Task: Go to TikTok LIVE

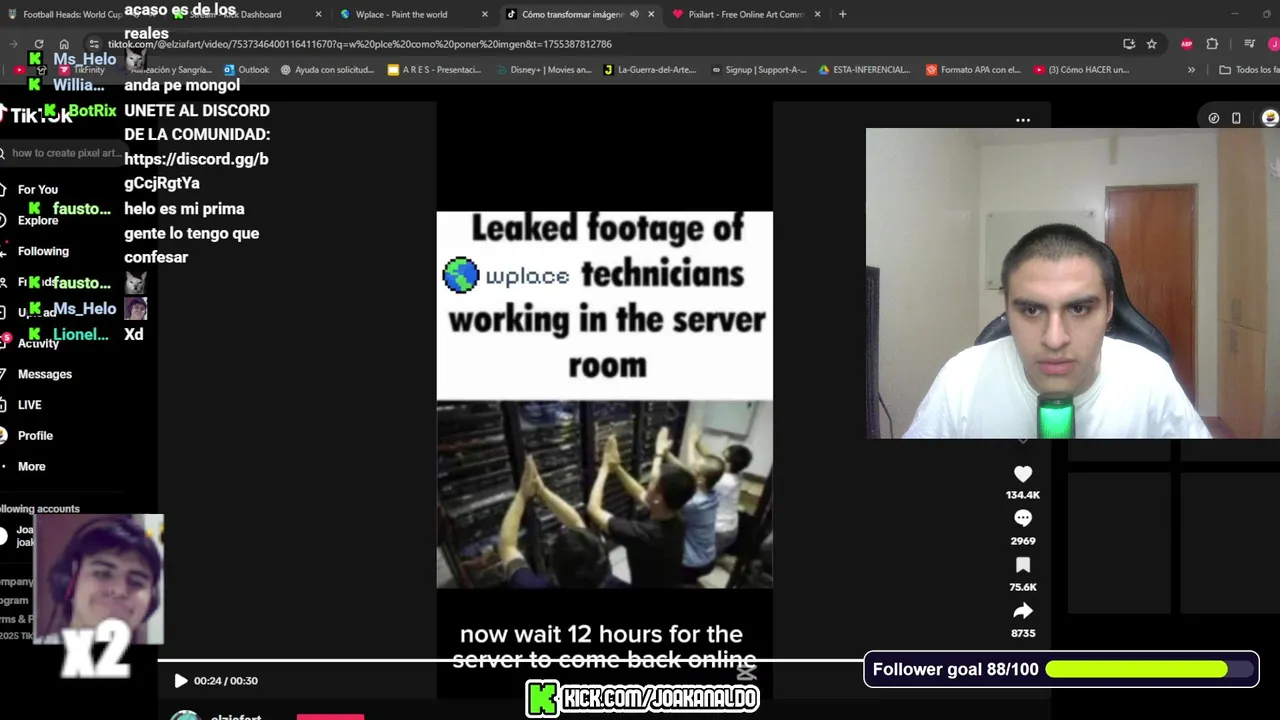Action: click(30, 405)
